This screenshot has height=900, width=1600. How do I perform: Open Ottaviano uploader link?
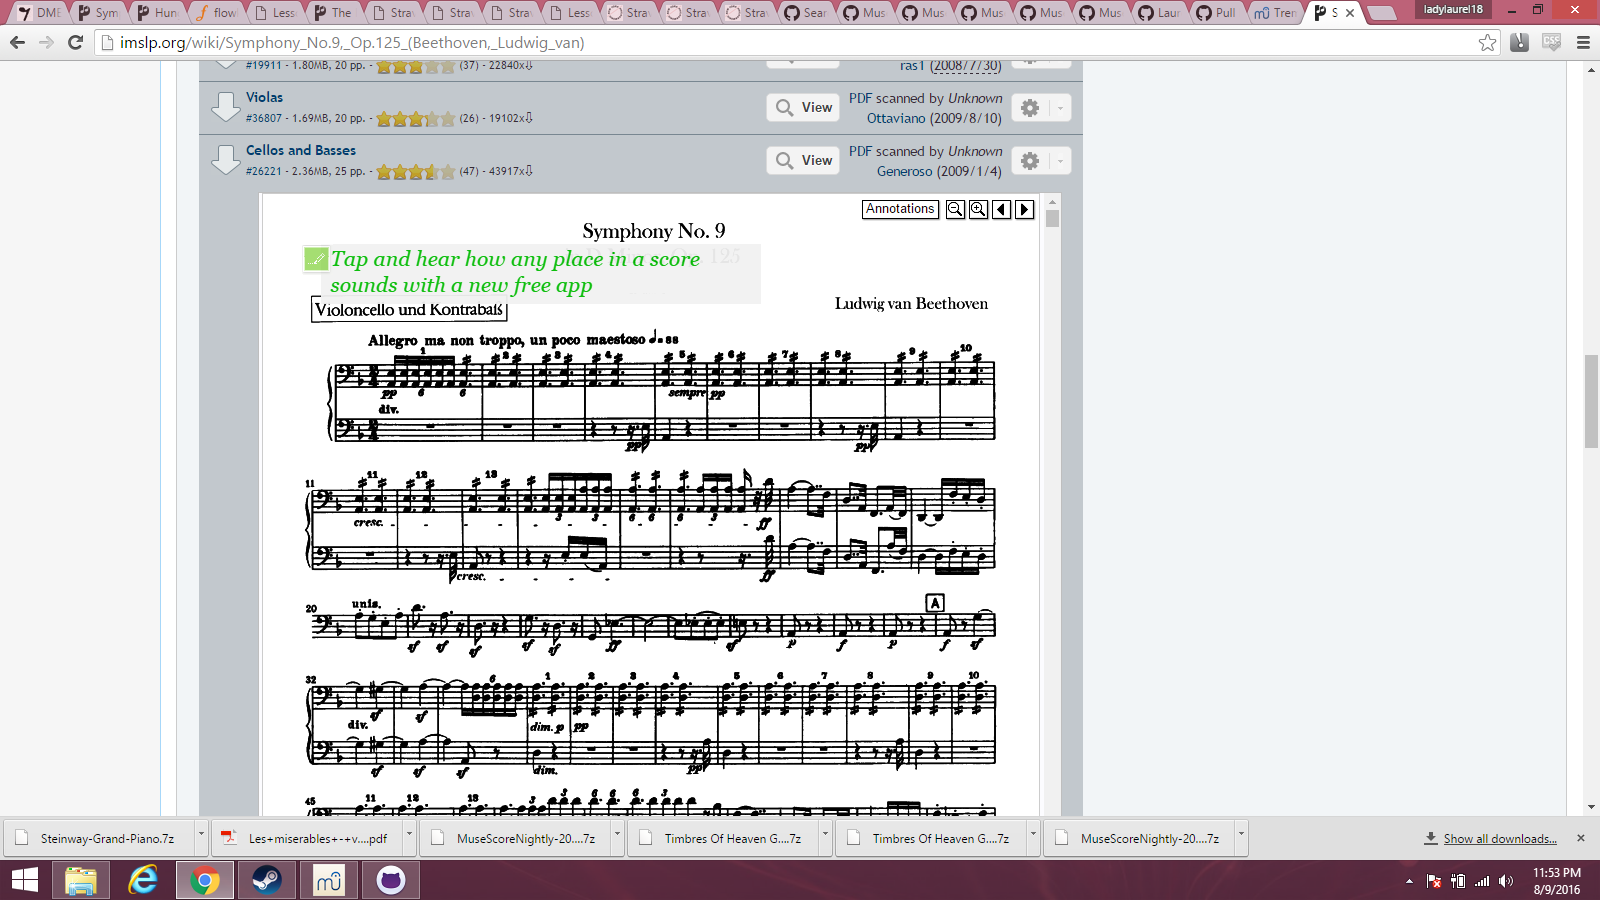click(x=896, y=118)
